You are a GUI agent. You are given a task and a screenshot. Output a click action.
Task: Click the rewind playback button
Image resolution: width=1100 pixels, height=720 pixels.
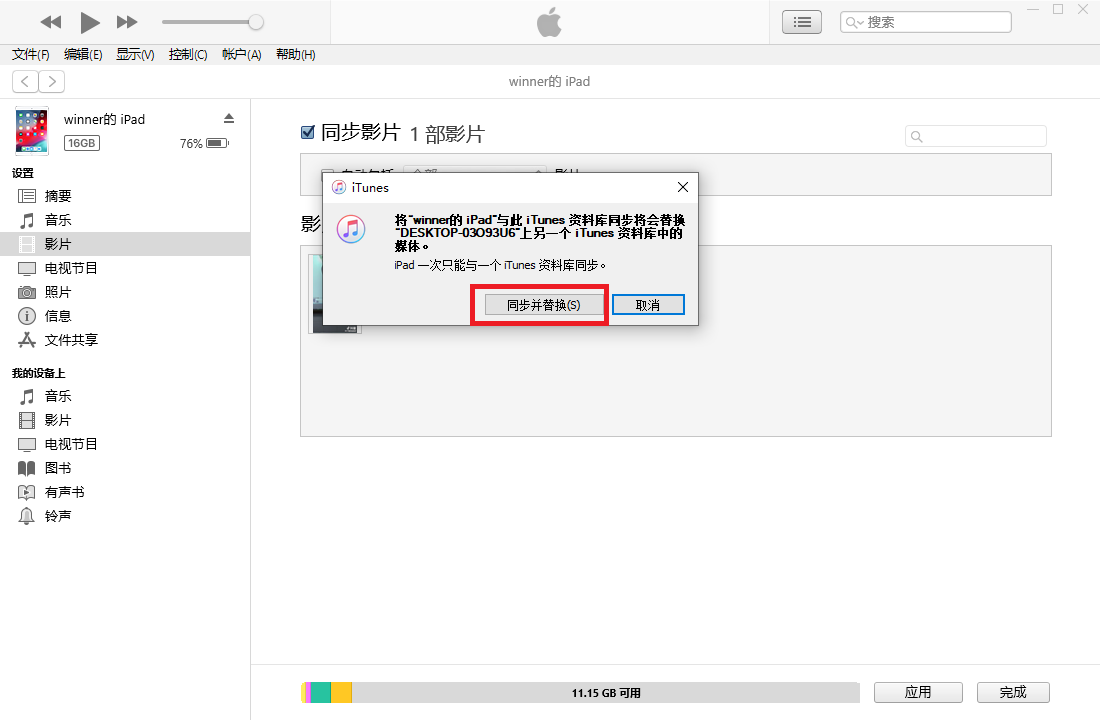tap(51, 22)
